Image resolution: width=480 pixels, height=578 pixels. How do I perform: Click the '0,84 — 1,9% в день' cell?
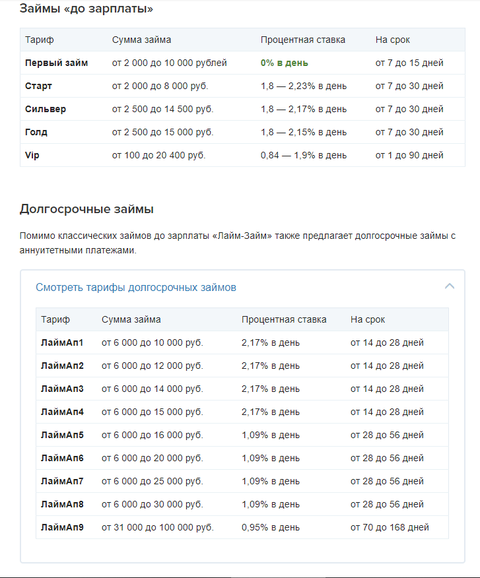pyautogui.click(x=303, y=155)
